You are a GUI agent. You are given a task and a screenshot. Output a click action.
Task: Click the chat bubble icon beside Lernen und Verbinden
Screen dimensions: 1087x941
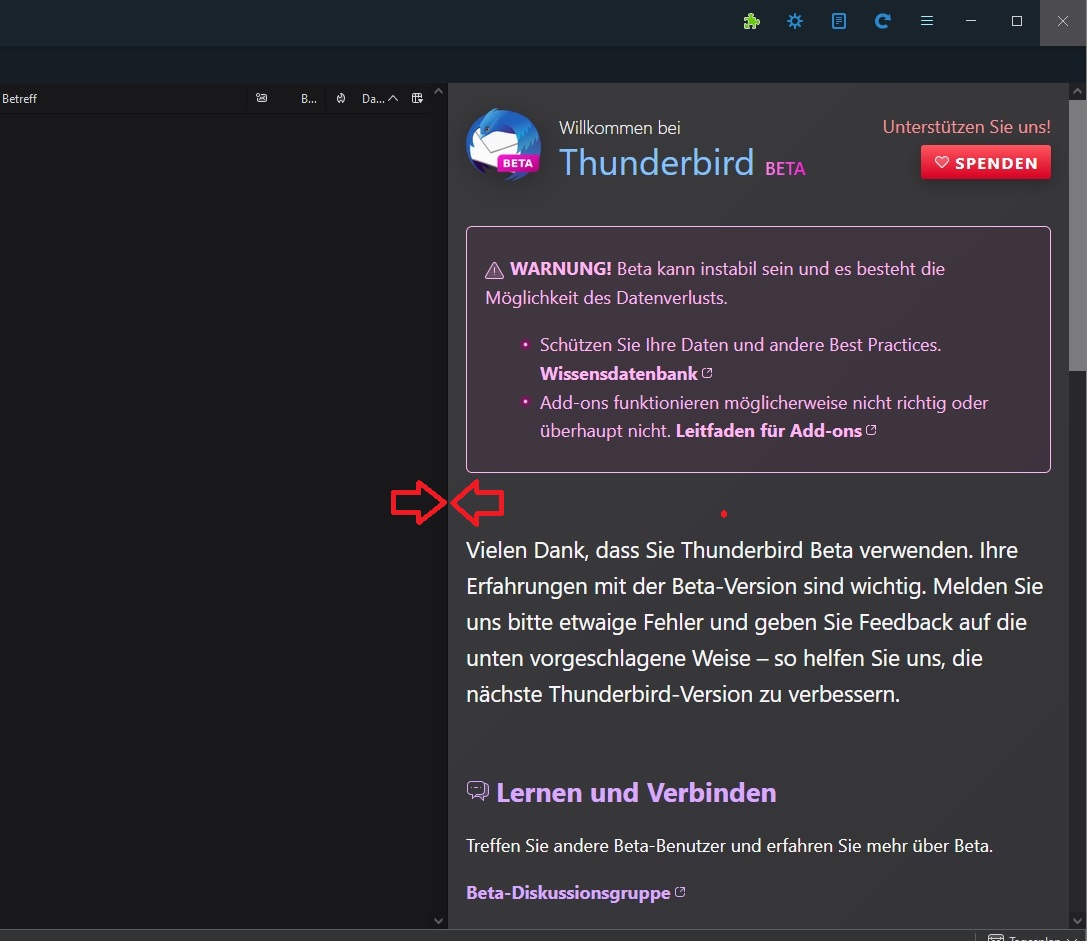[478, 791]
